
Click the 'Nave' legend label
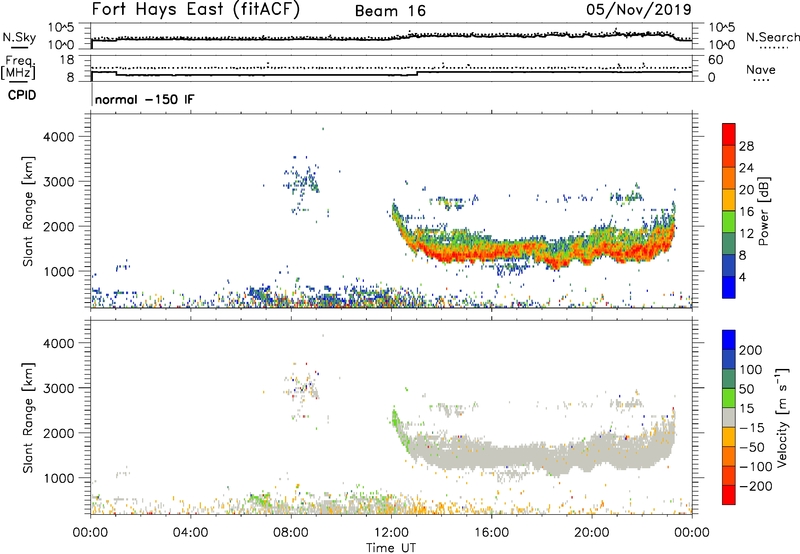pos(761,69)
